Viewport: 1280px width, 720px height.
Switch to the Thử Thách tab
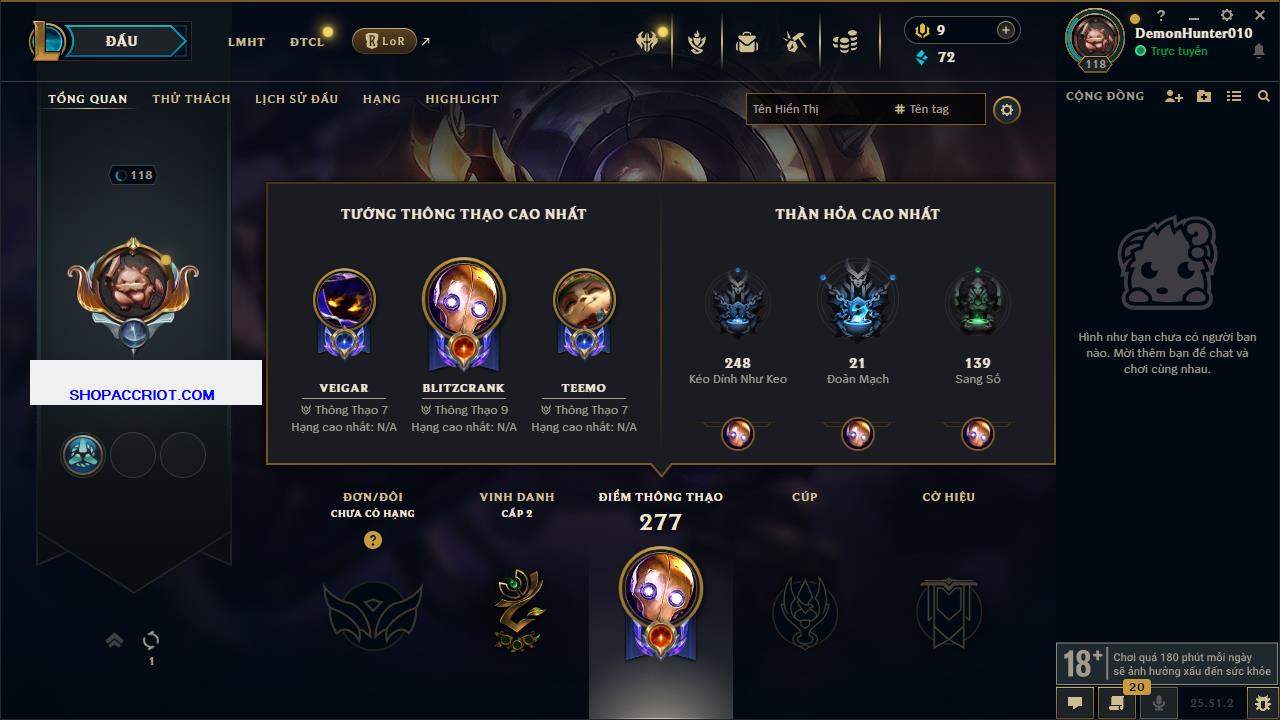coord(191,99)
